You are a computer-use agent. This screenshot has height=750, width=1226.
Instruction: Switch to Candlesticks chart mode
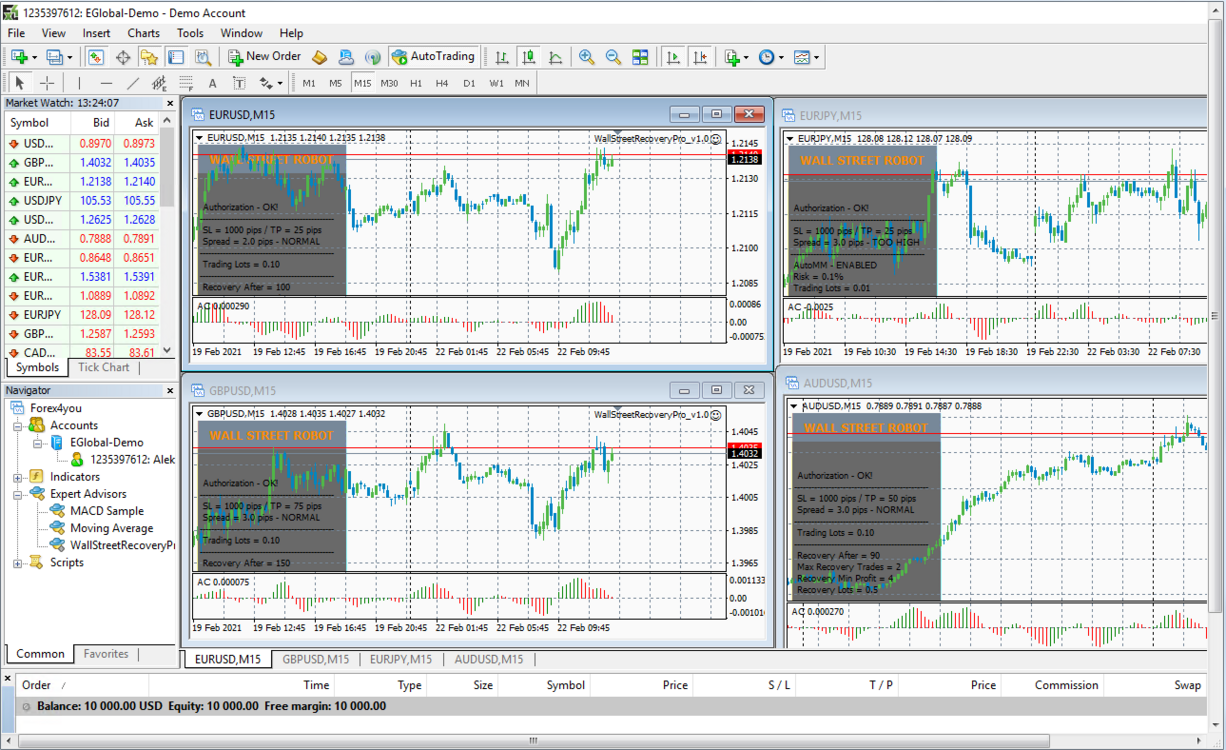529,57
